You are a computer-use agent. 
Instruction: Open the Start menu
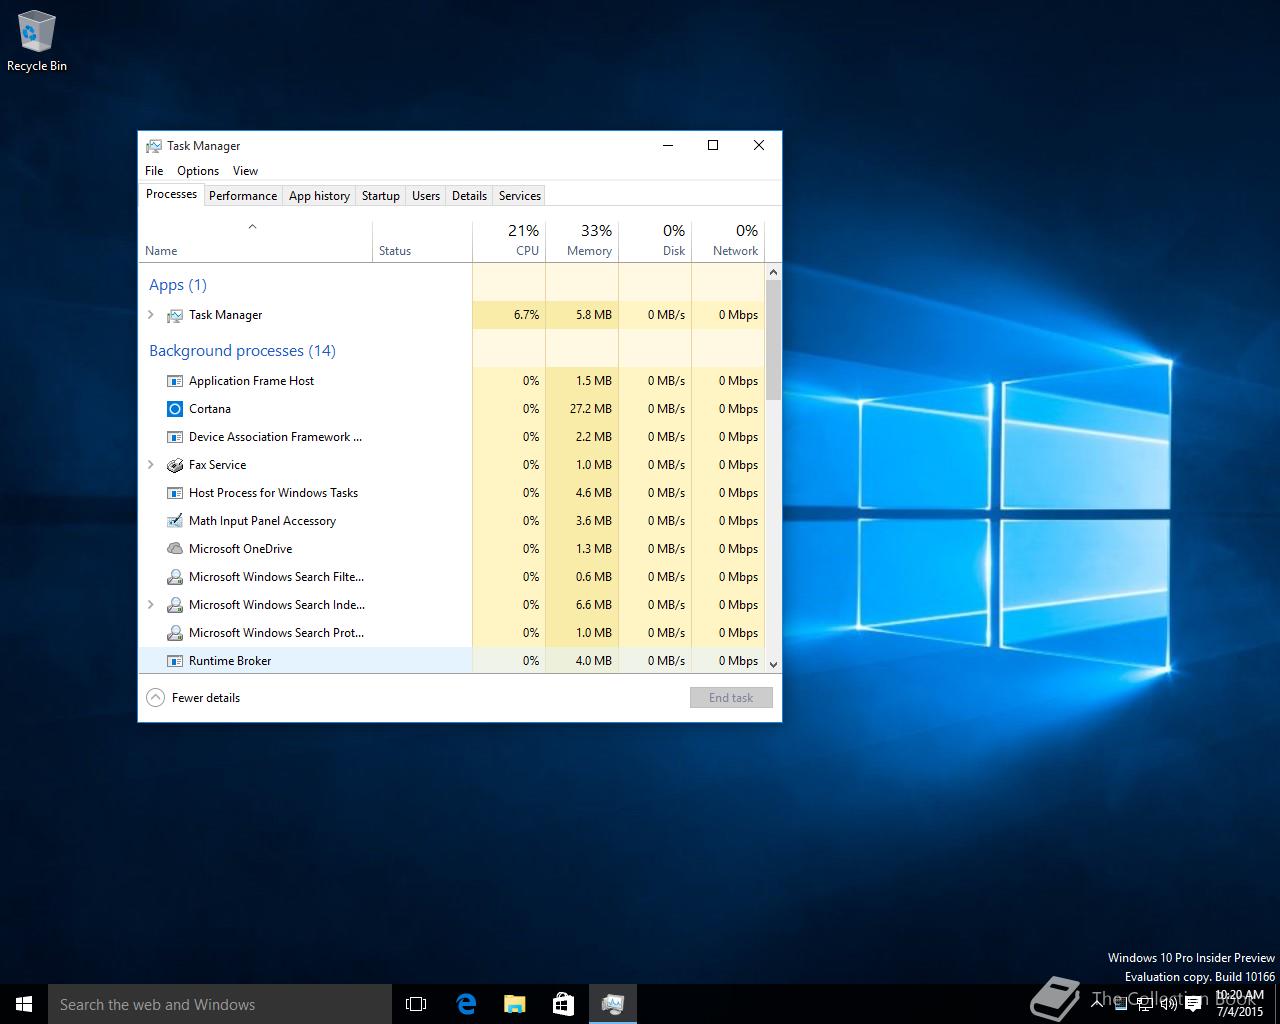tap(24, 1004)
